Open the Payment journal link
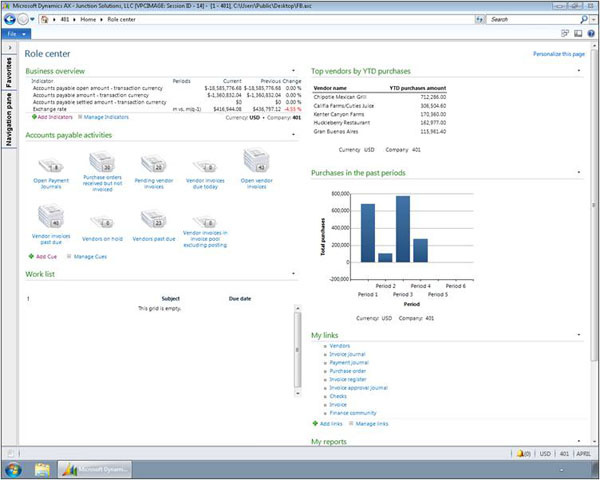This screenshot has width=600, height=480. [x=349, y=362]
